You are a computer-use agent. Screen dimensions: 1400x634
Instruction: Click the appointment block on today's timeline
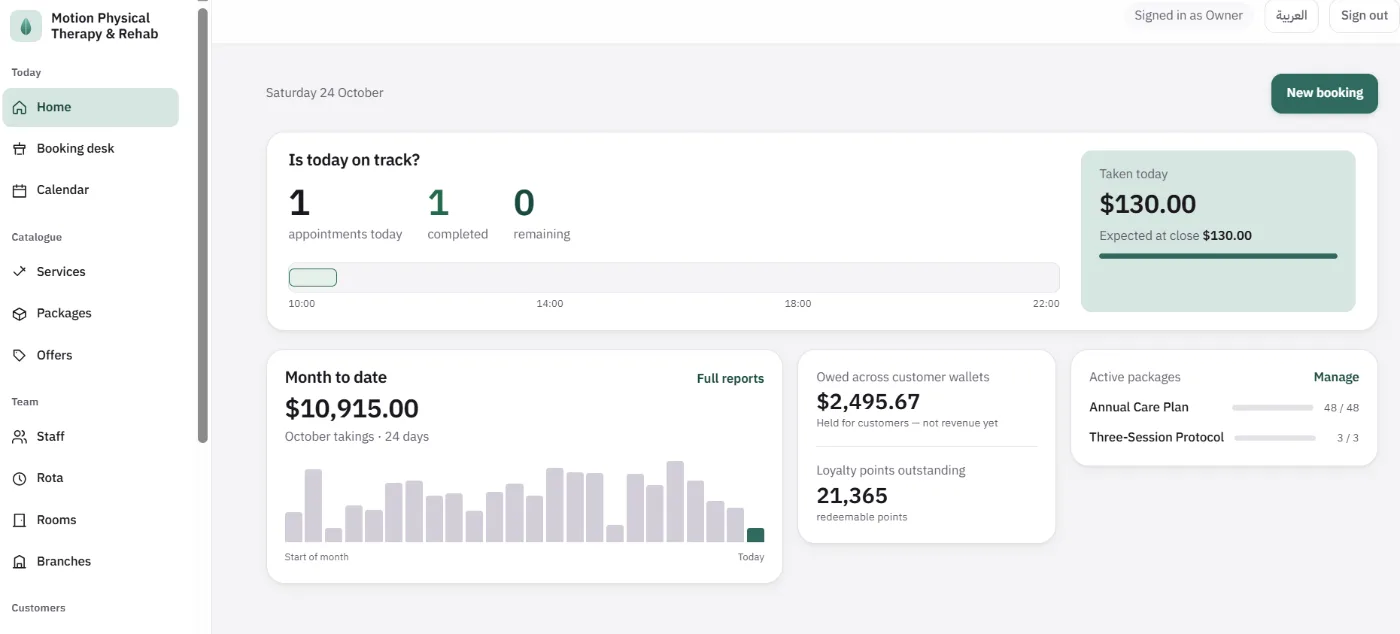[x=313, y=278]
